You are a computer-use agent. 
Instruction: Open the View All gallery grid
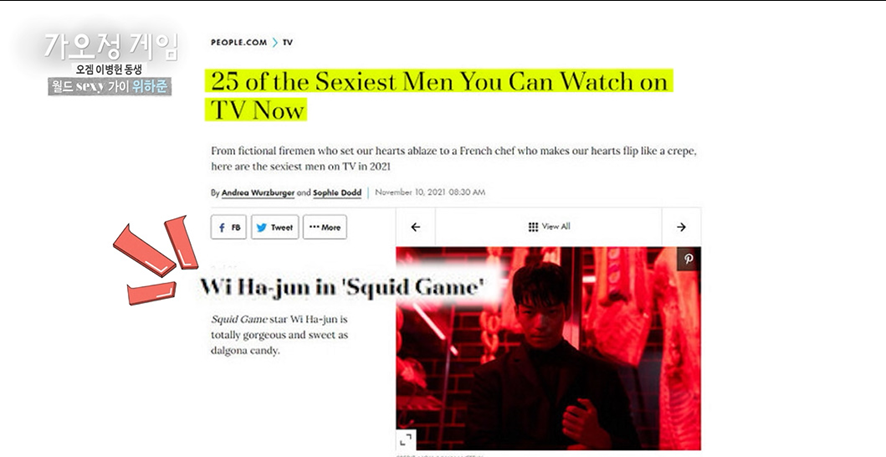pyautogui.click(x=549, y=227)
